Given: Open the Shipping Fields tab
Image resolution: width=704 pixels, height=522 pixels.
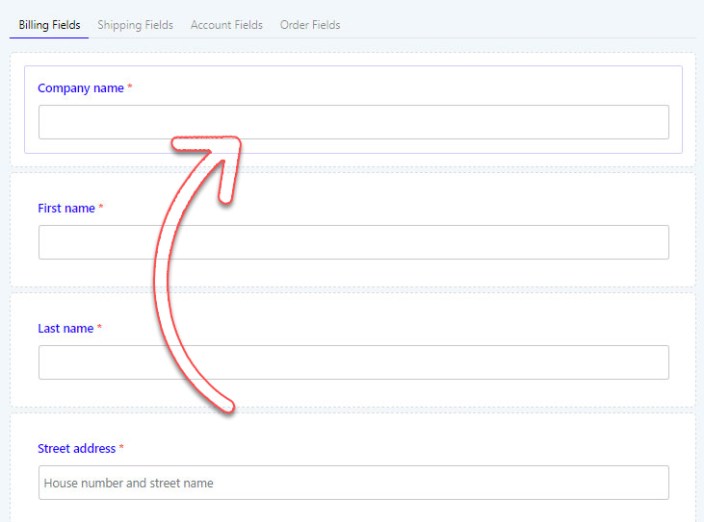Looking at the screenshot, I should (x=135, y=25).
